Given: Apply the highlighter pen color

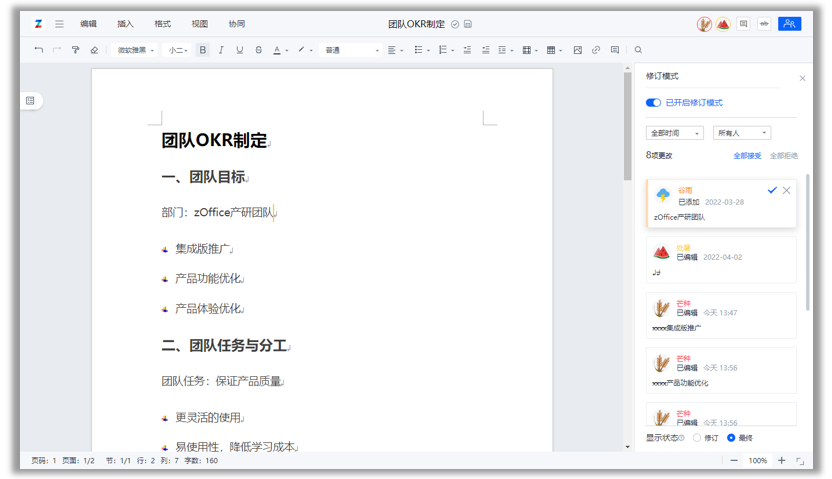Looking at the screenshot, I should [x=301, y=50].
